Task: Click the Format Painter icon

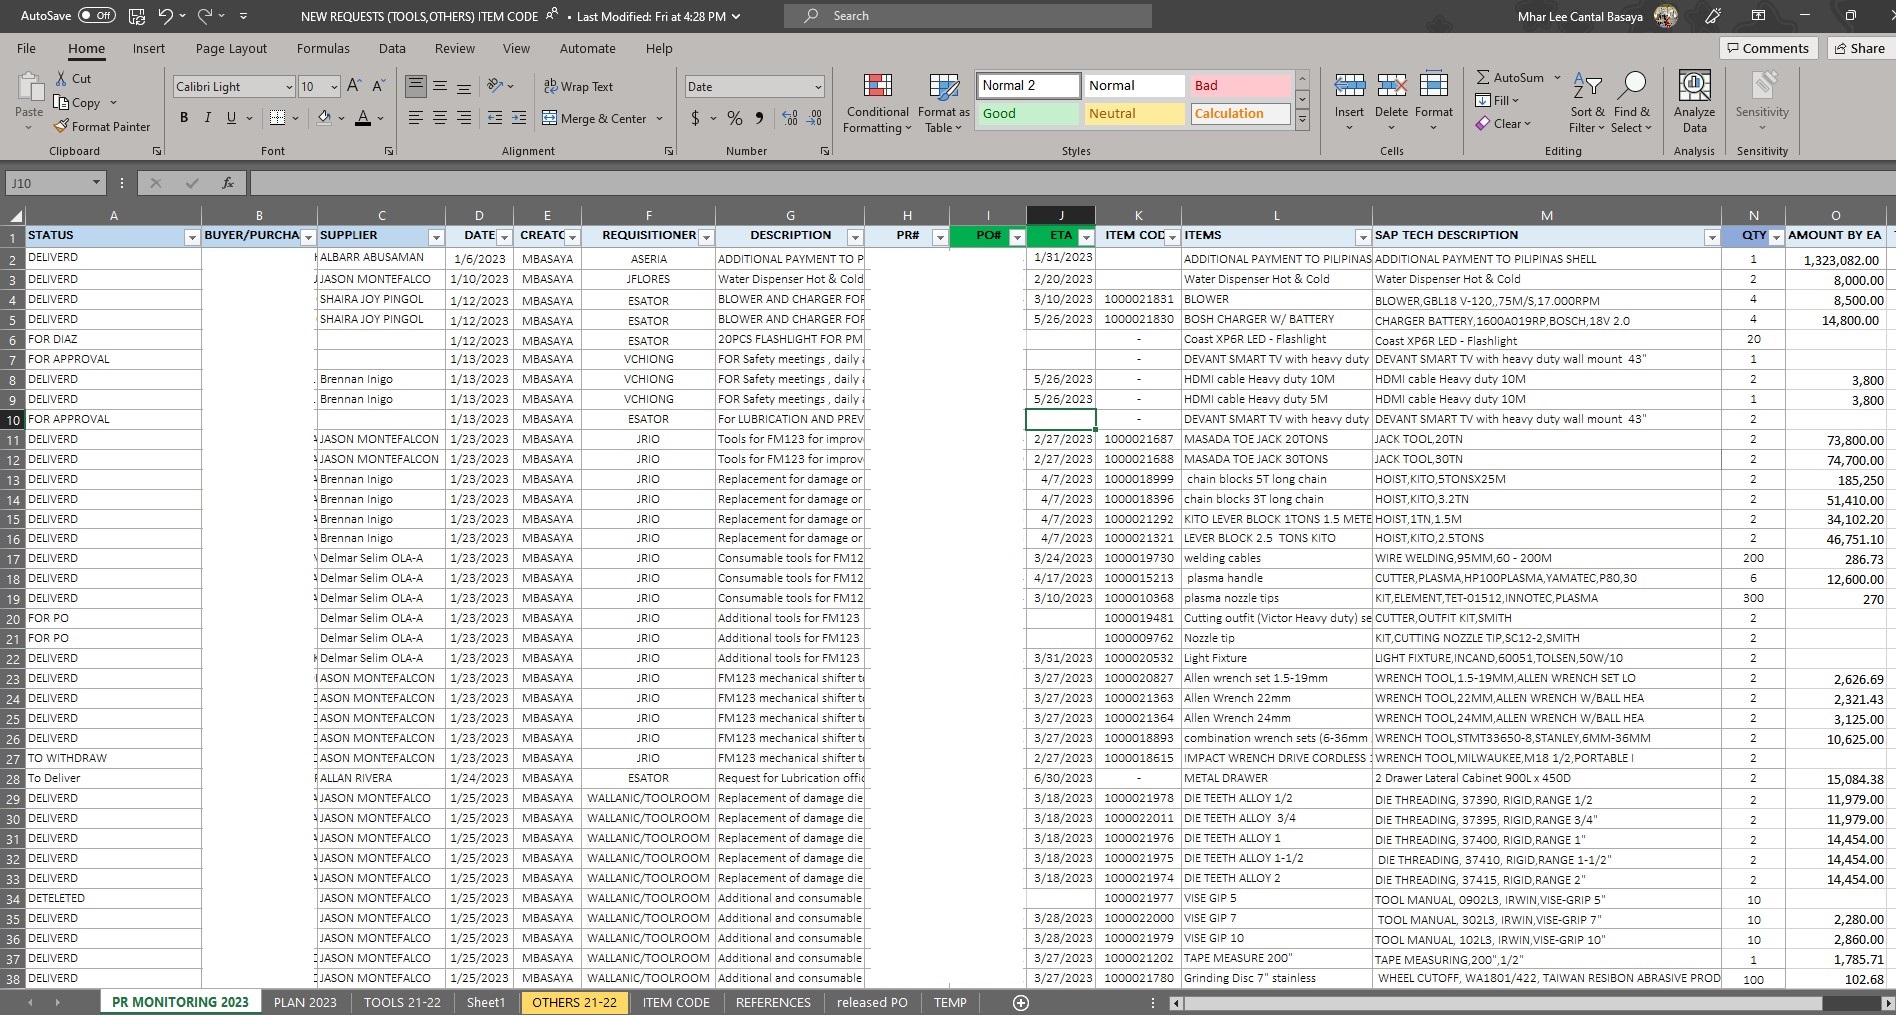Action: [62, 127]
